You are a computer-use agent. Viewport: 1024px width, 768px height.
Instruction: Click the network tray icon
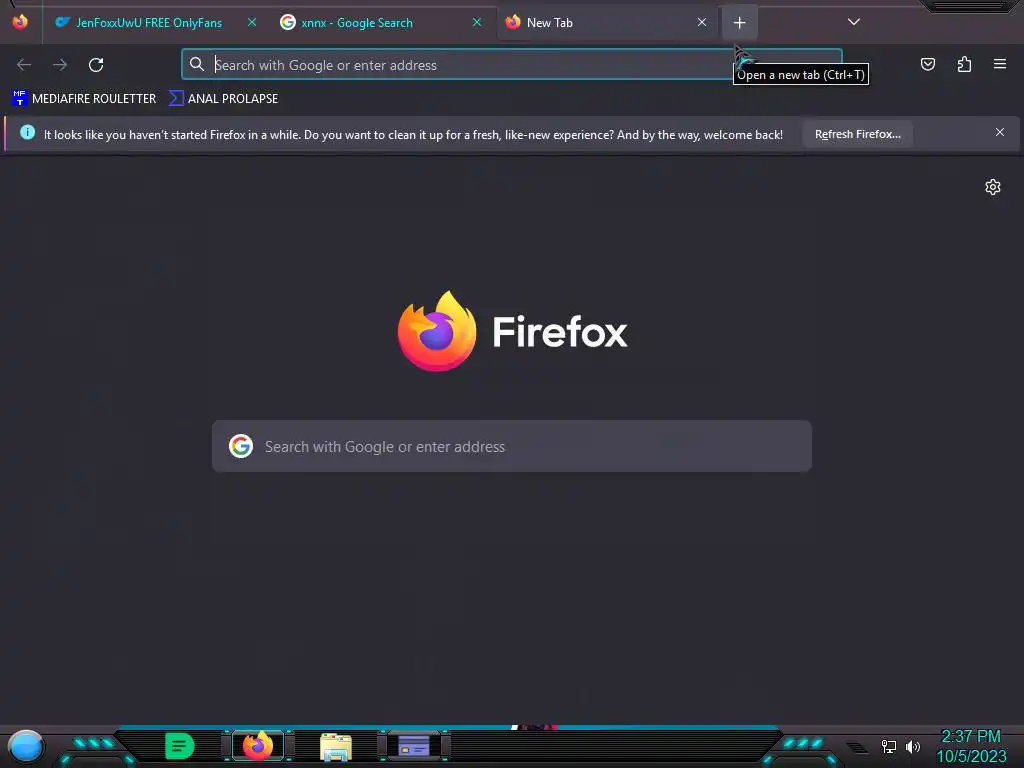coord(889,746)
